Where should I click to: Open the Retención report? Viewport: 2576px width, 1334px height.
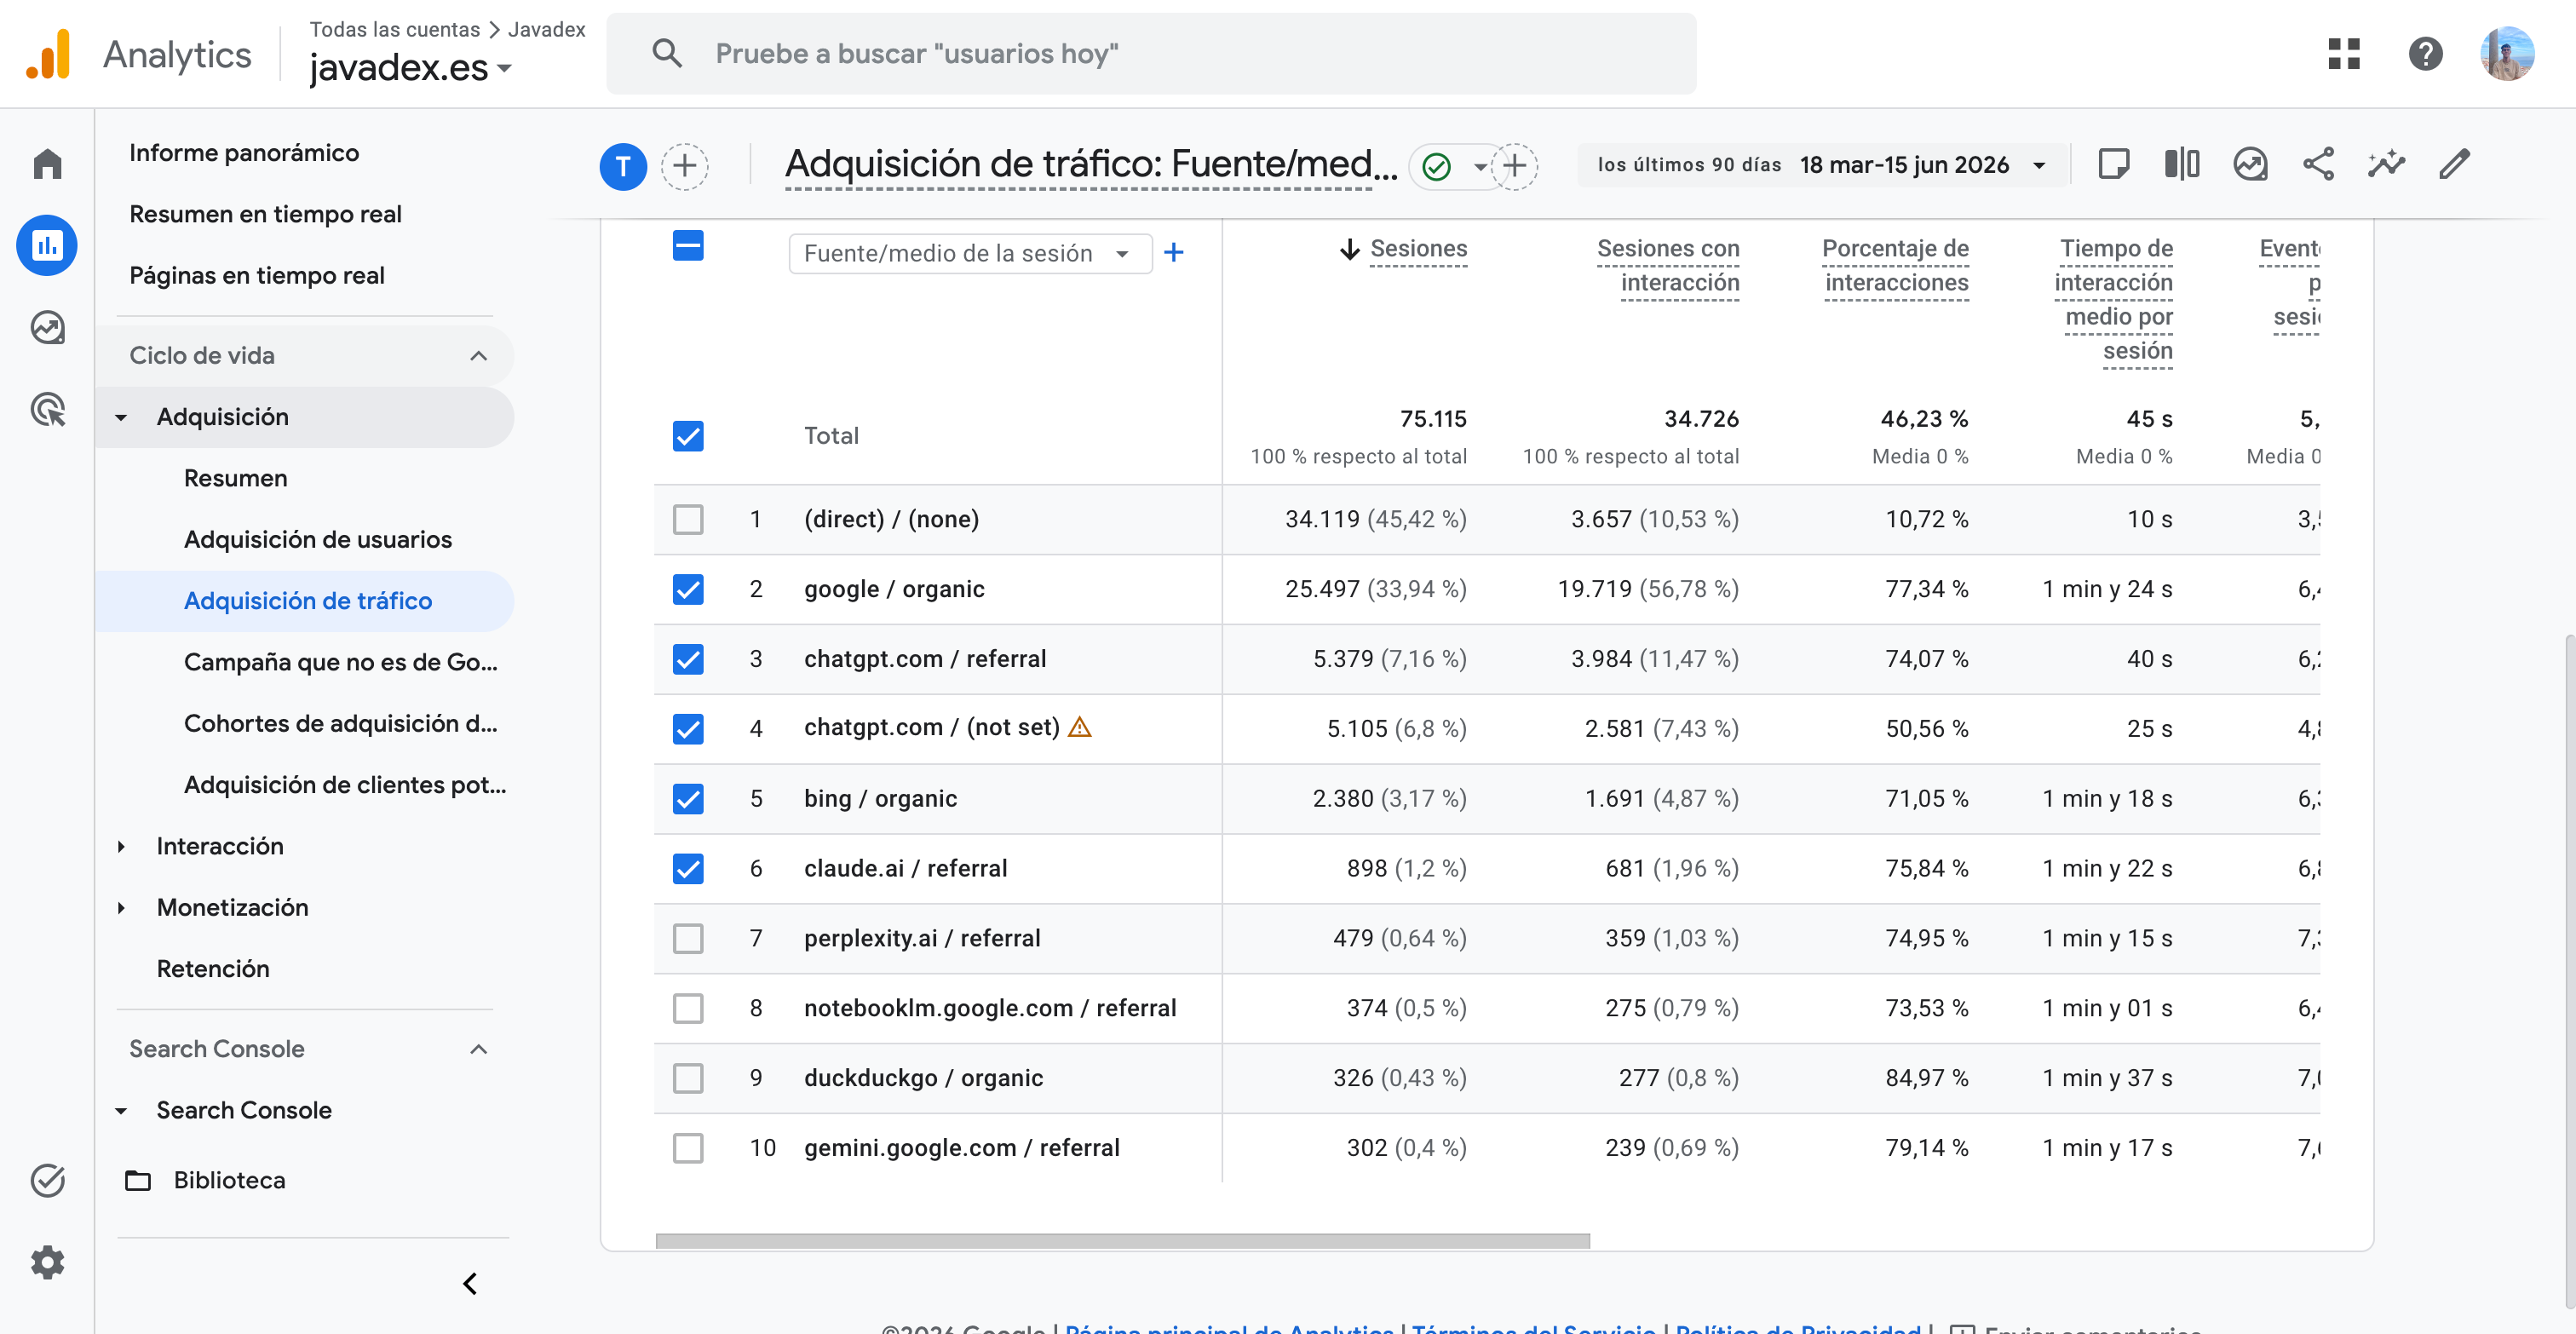pos(213,969)
